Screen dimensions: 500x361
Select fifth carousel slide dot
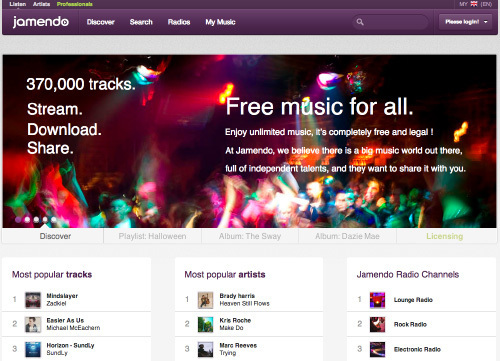(x=54, y=219)
